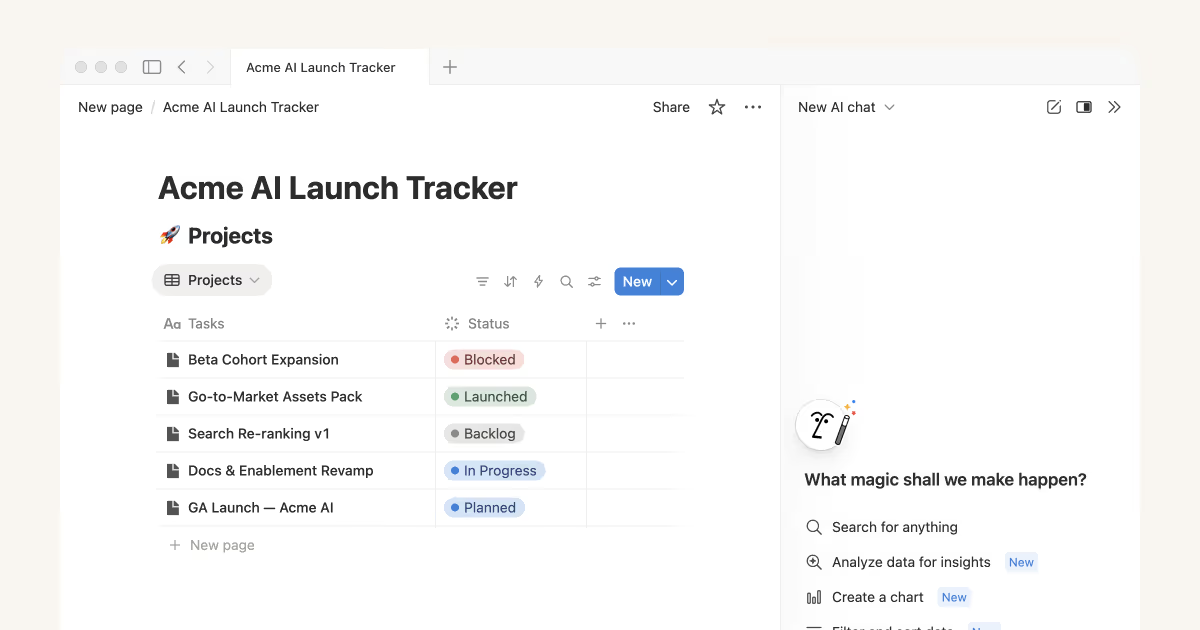1200x630 pixels.
Task: Search within the Projects database
Action: point(566,281)
